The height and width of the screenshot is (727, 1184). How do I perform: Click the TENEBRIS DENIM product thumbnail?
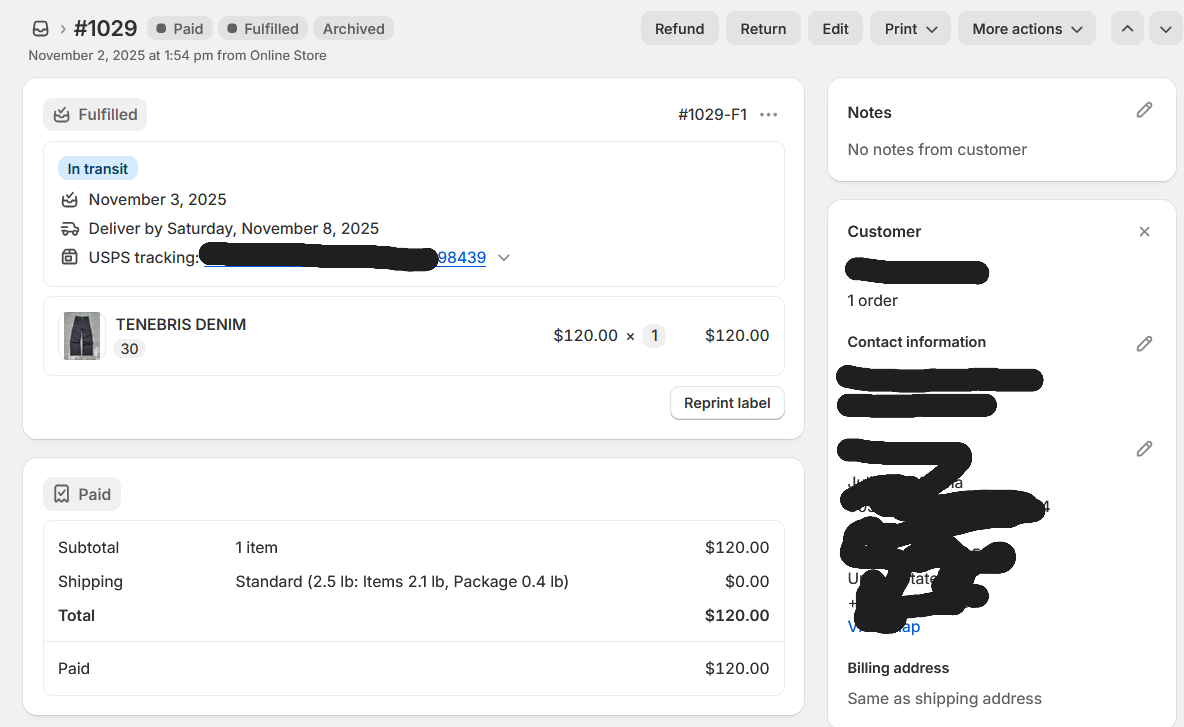click(x=82, y=336)
